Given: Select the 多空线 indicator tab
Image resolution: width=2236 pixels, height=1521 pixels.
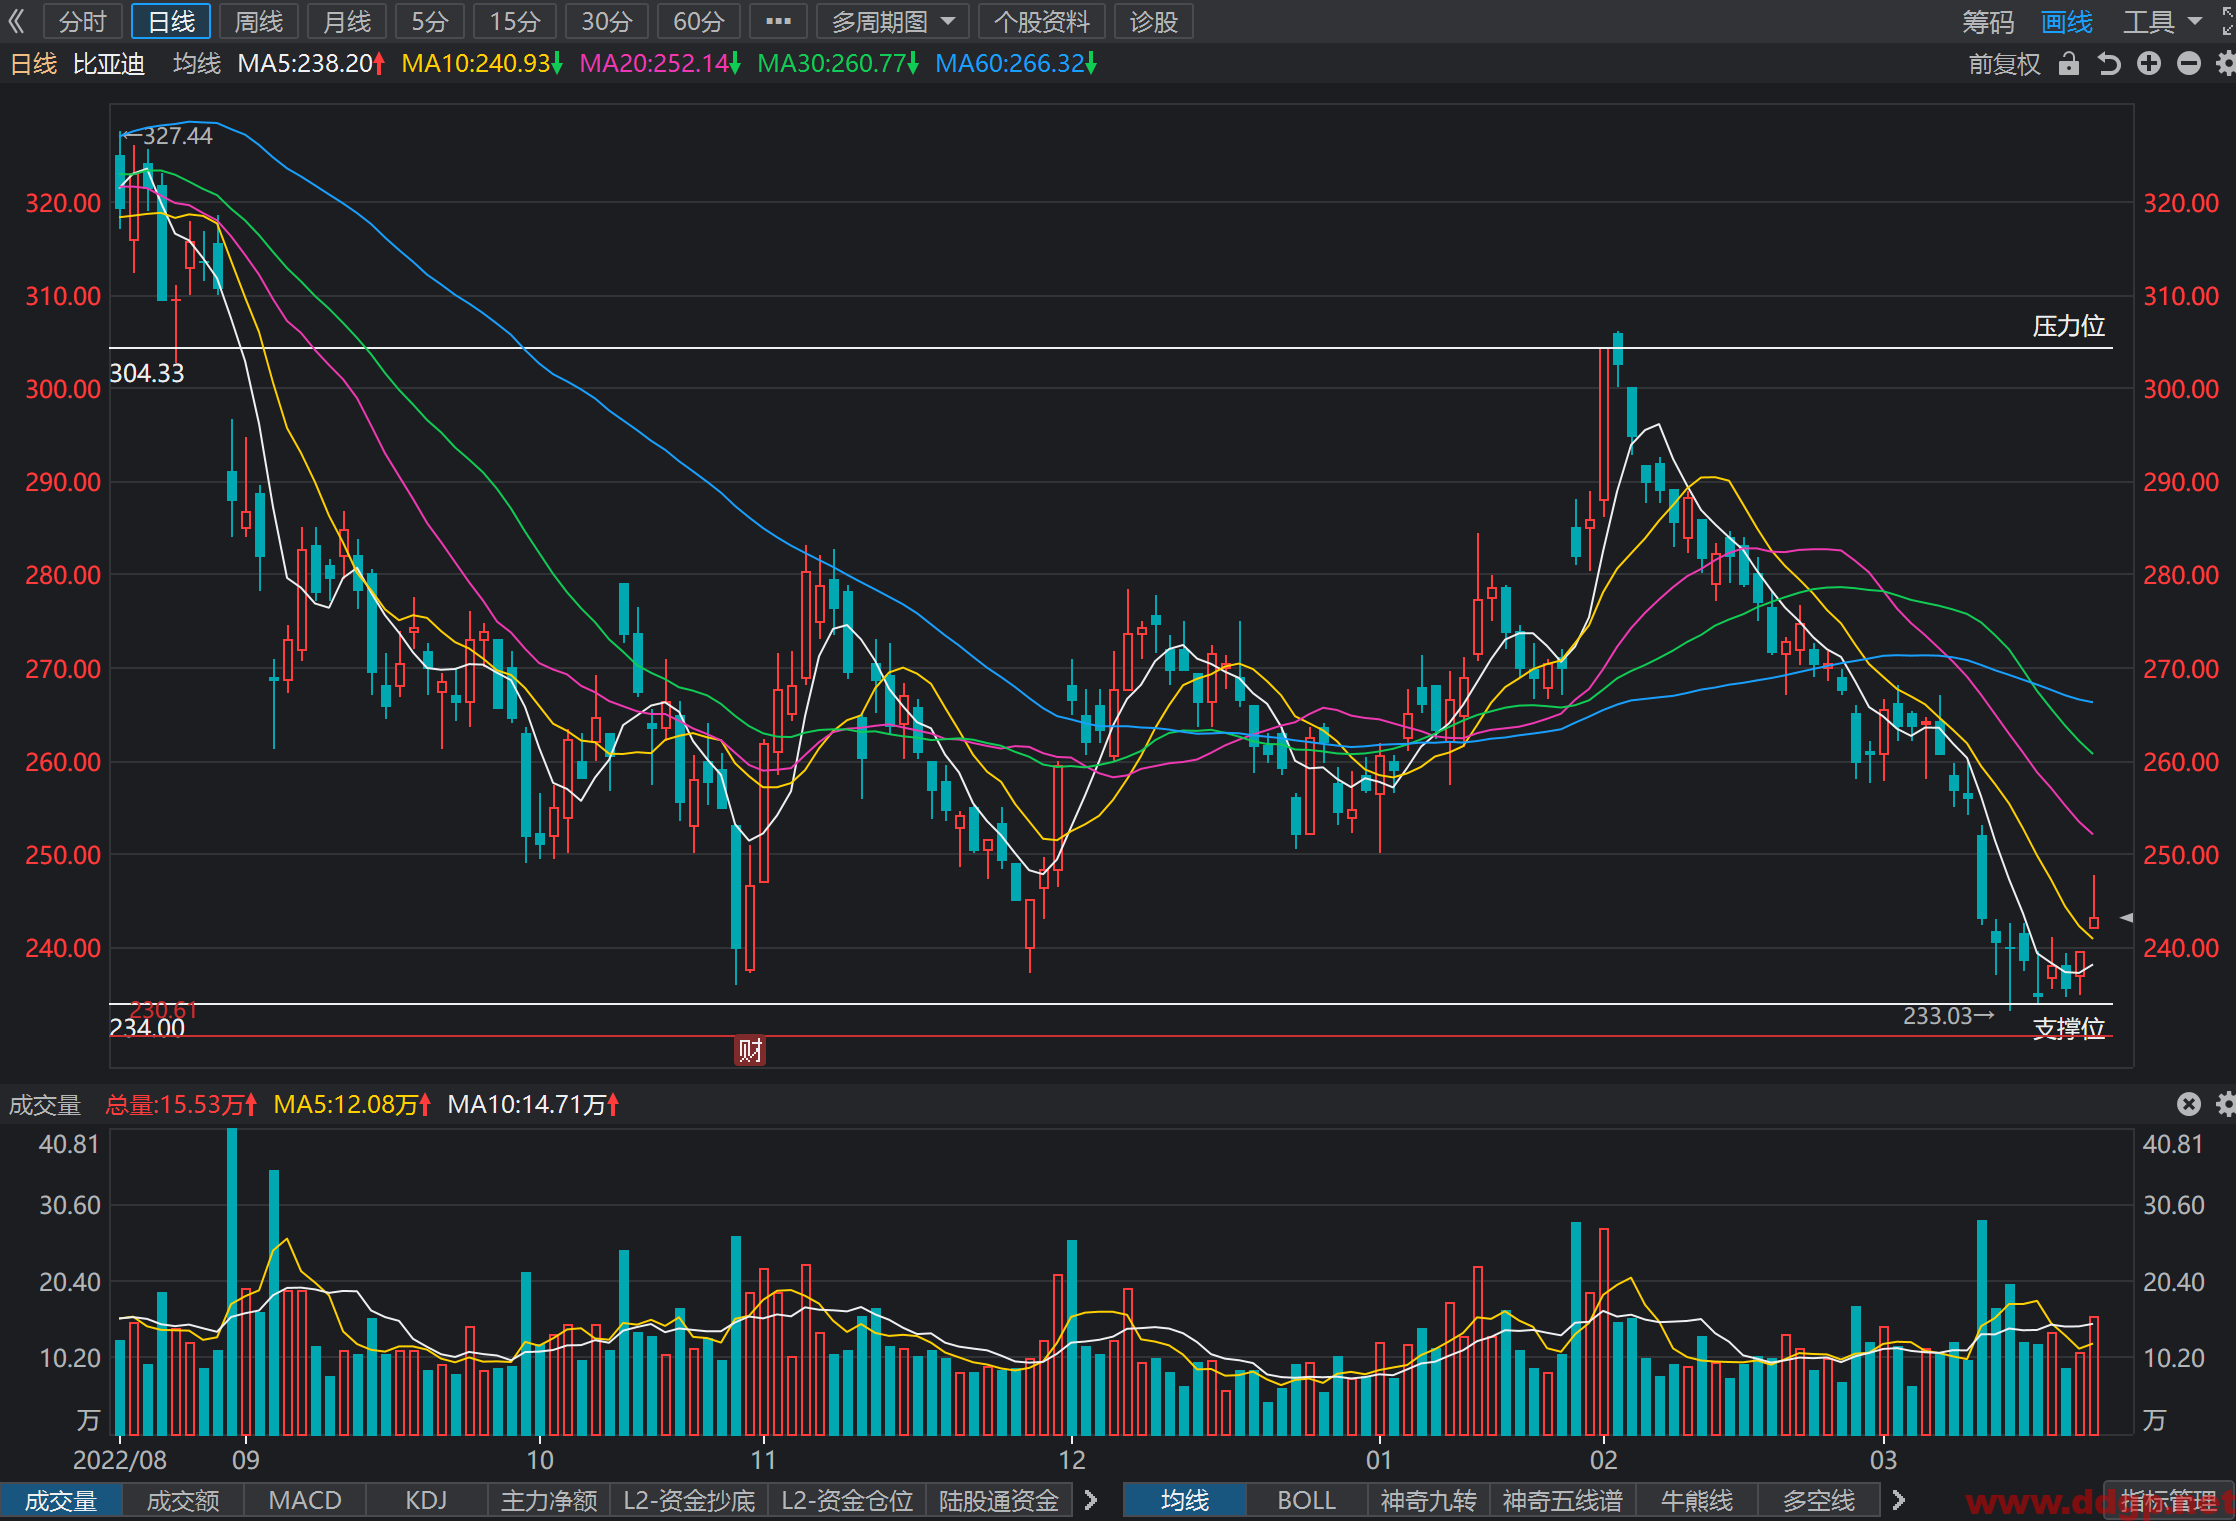Looking at the screenshot, I should pos(1819,1501).
